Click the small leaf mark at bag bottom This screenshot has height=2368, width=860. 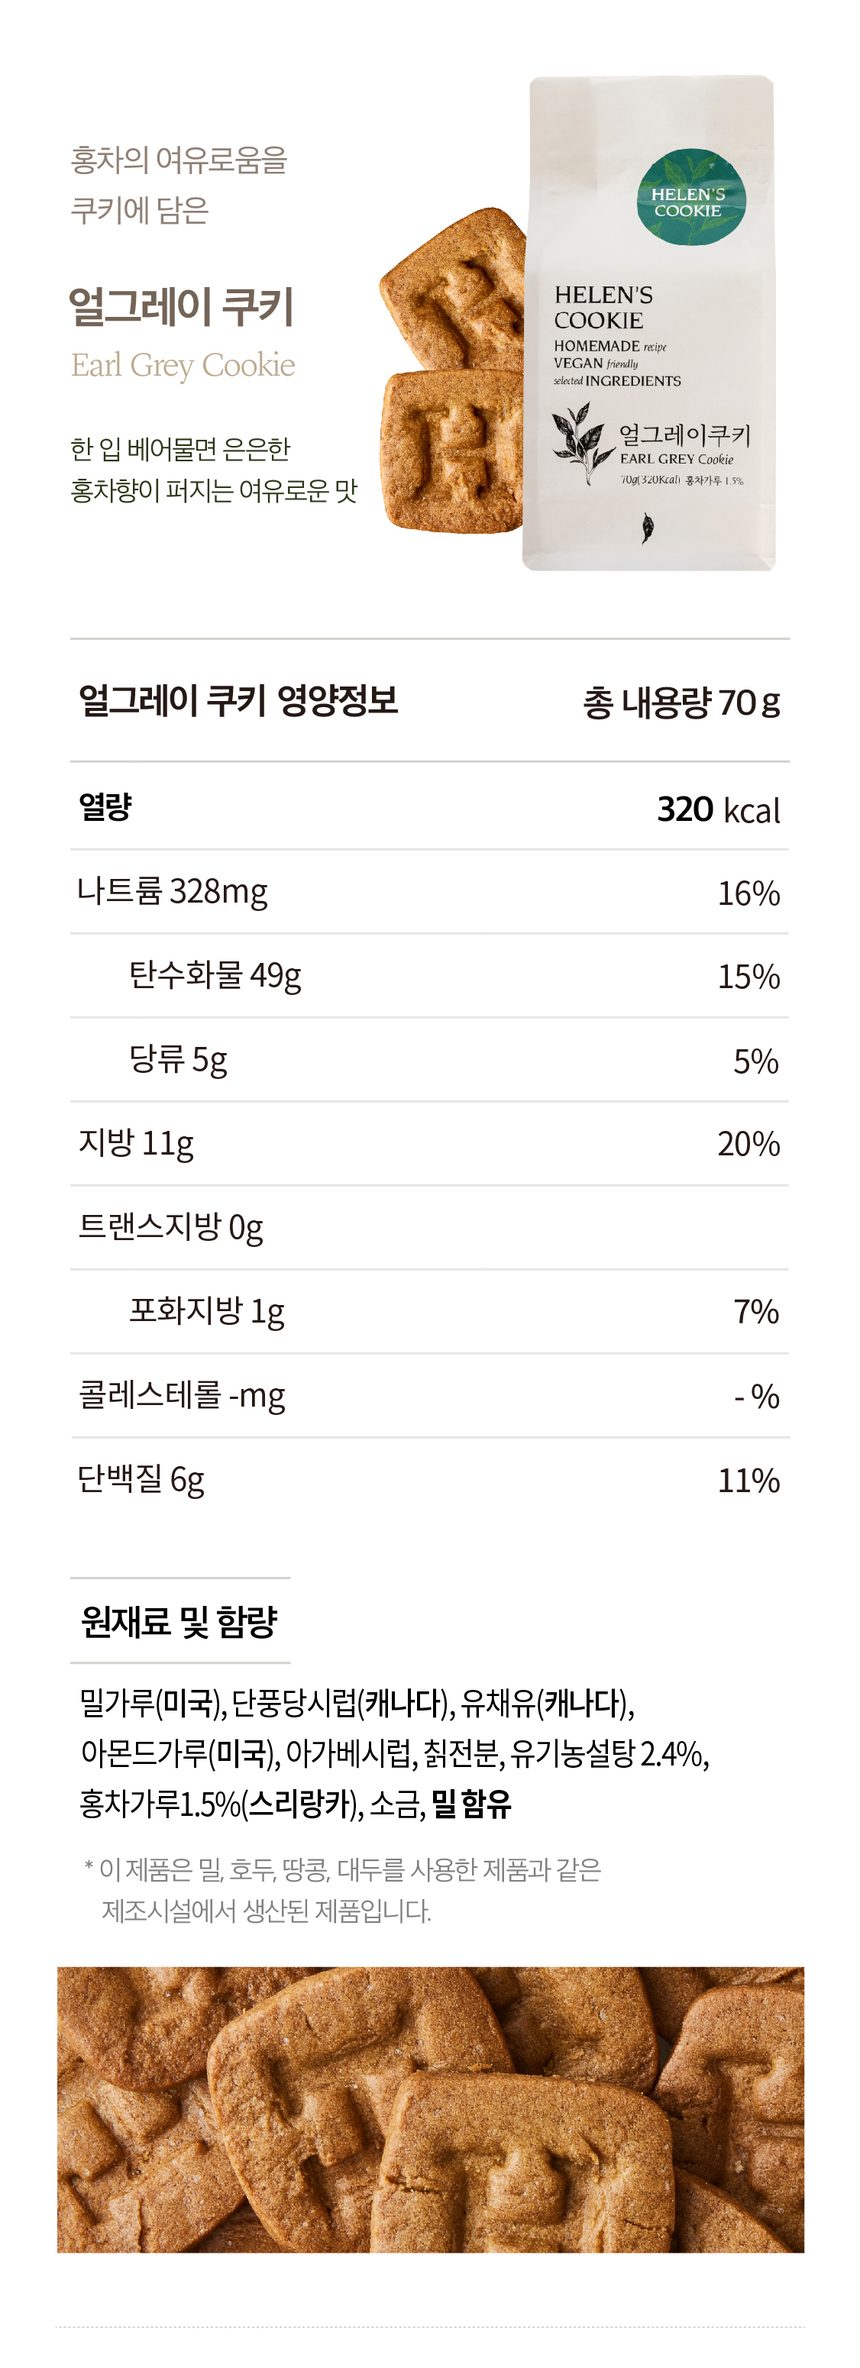pyautogui.click(x=647, y=527)
